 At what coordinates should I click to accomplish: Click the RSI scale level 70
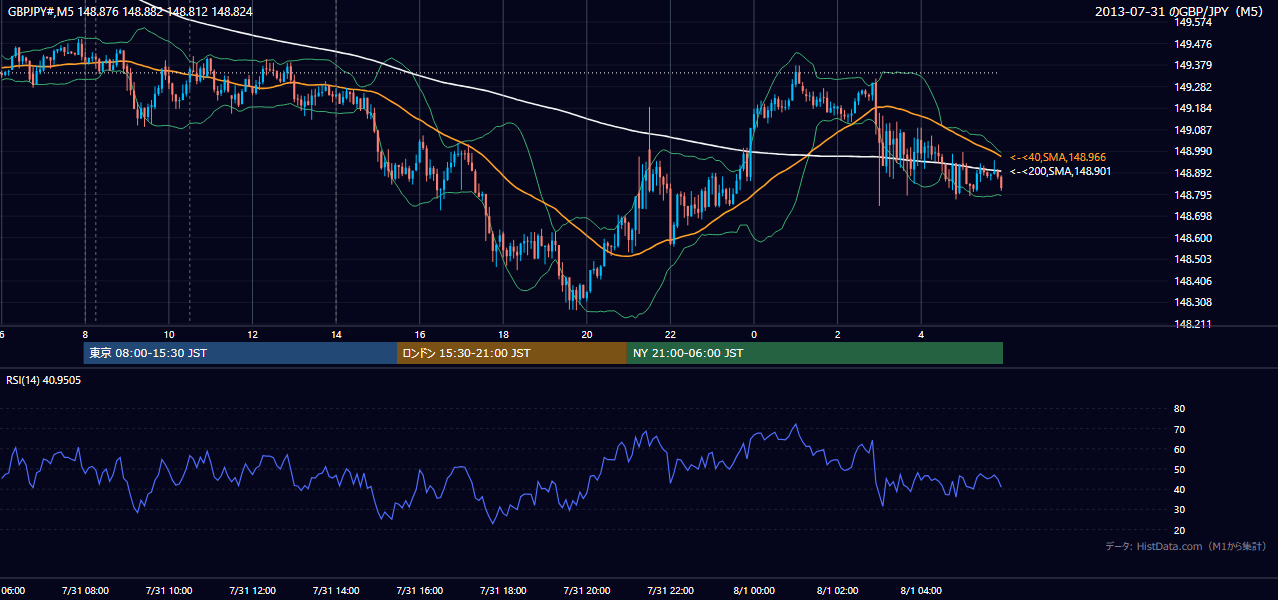point(1180,429)
